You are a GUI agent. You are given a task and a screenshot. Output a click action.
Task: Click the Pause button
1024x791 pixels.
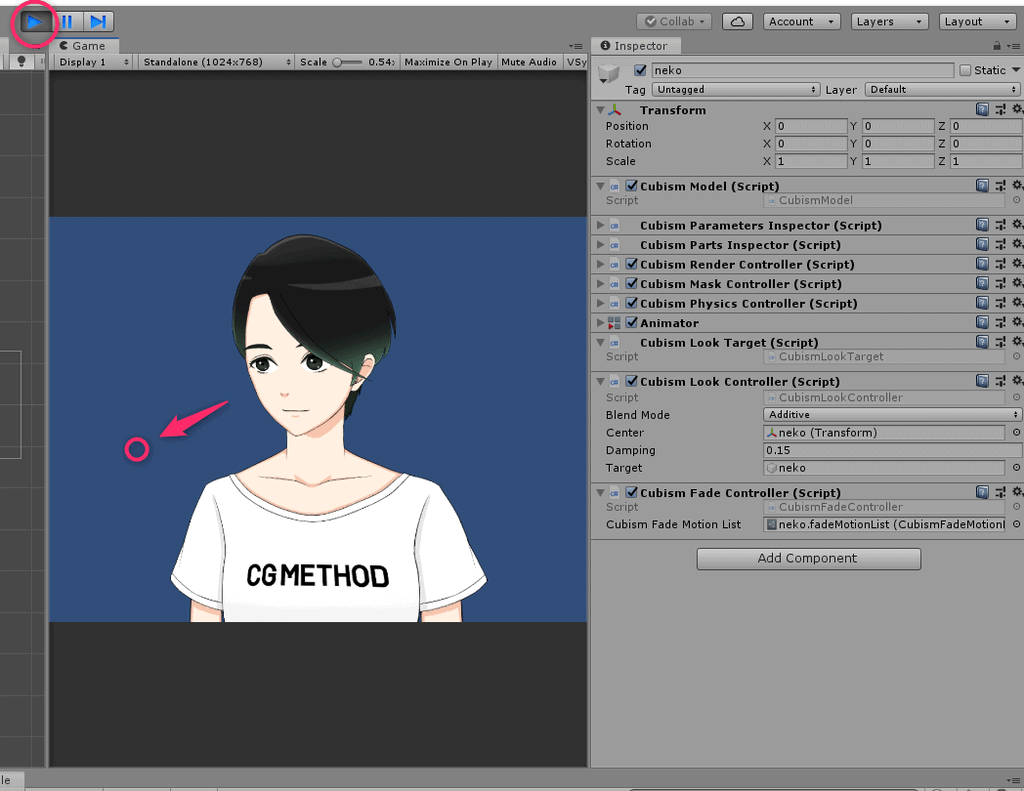(x=66, y=21)
